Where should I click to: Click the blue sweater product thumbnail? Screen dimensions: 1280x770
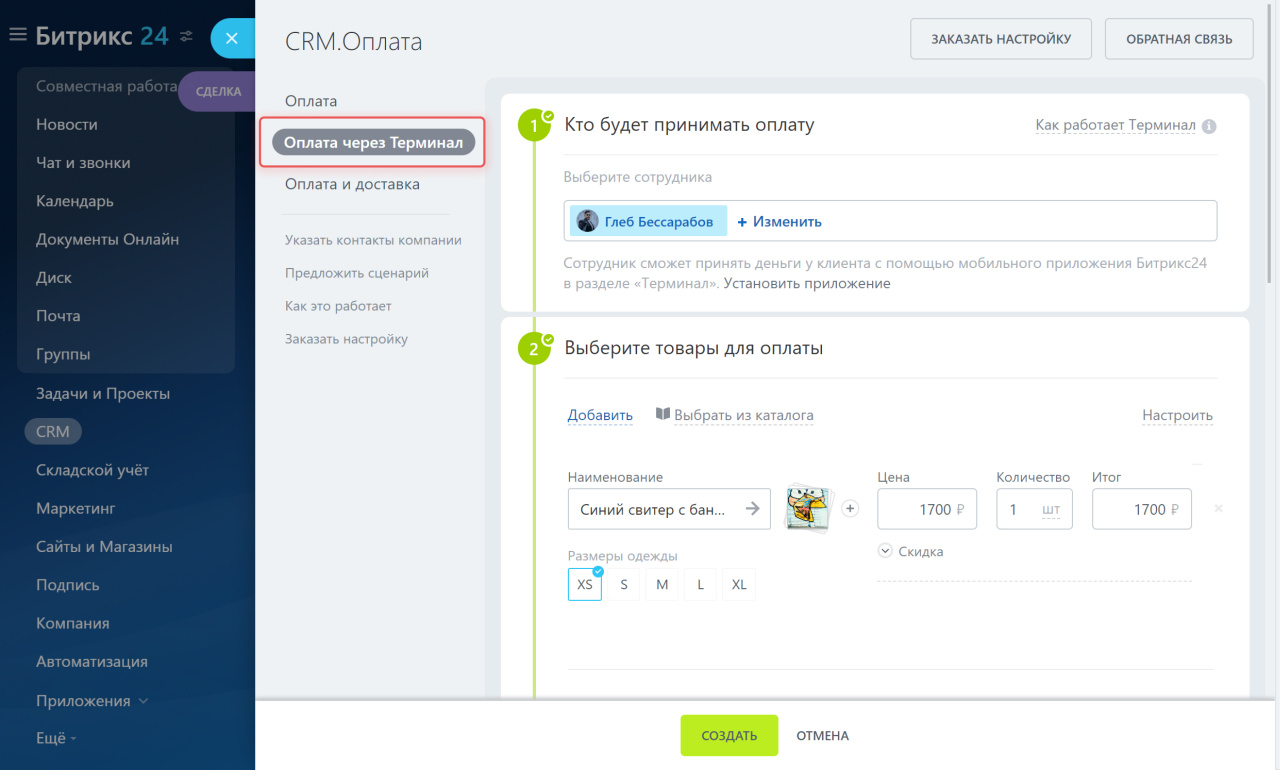810,508
